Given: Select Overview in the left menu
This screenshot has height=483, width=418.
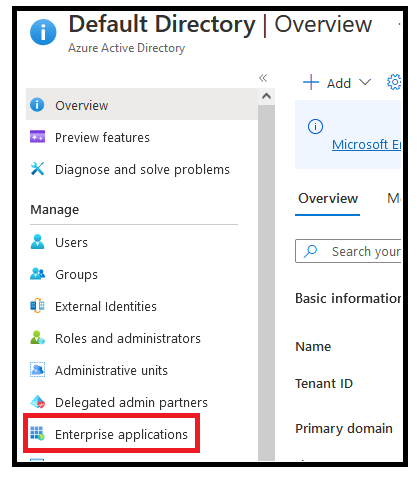Looking at the screenshot, I should tap(142, 105).
